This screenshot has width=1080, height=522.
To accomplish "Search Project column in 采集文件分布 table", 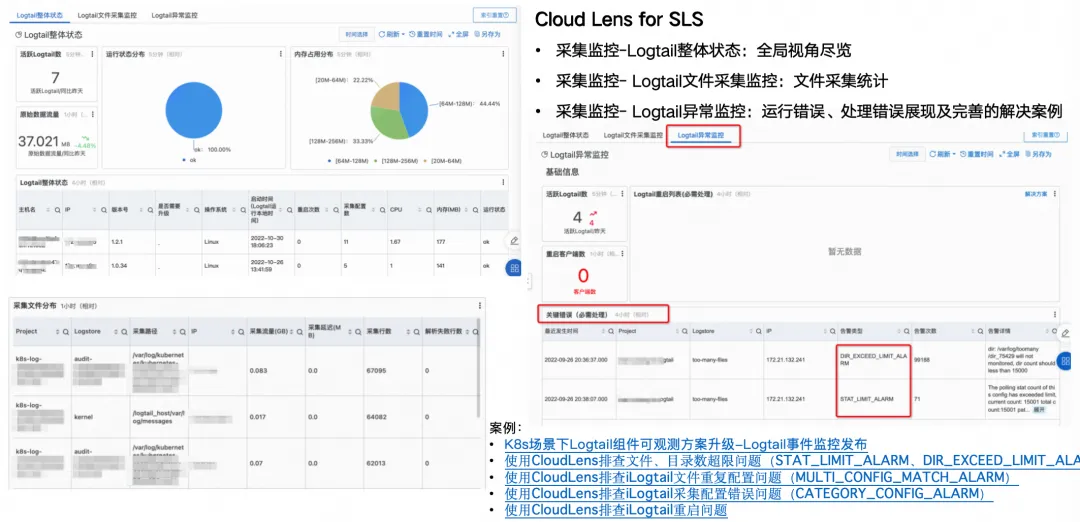I will pyautogui.click(x=66, y=332).
